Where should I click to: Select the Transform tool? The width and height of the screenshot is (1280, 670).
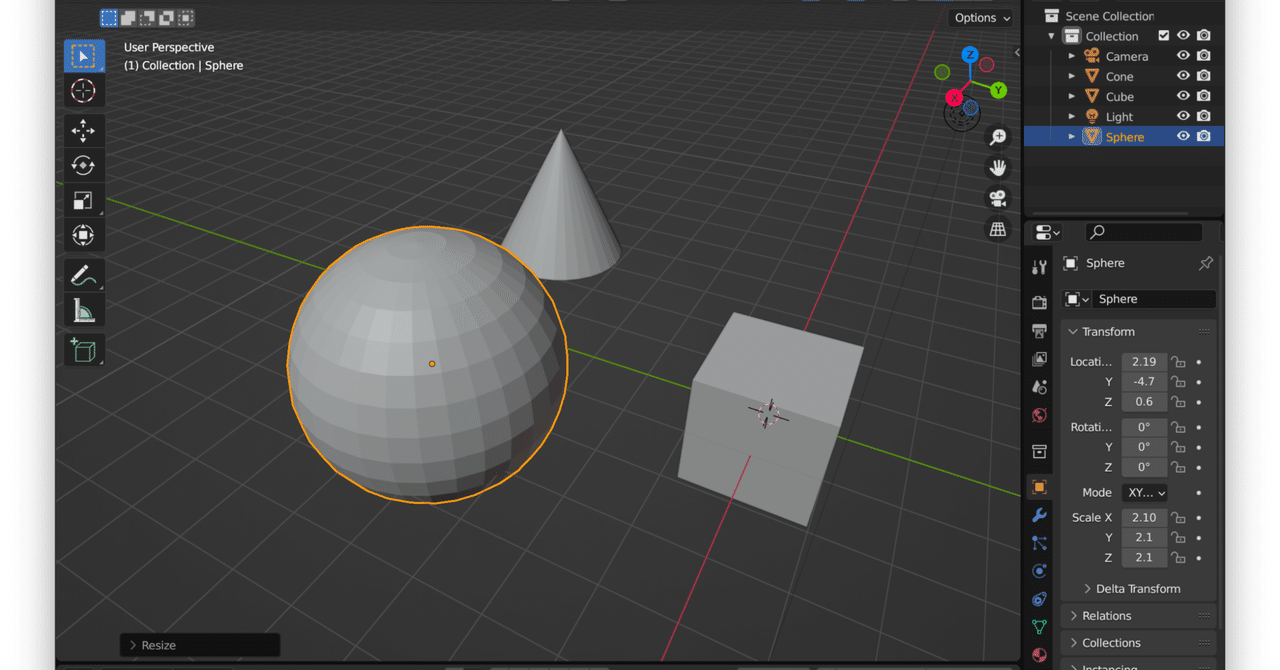pos(84,235)
